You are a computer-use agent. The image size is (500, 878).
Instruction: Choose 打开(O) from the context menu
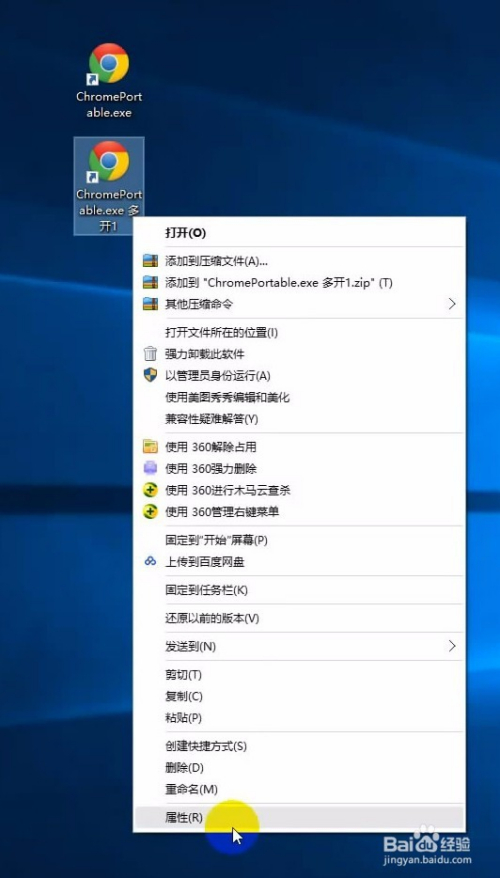click(299, 233)
